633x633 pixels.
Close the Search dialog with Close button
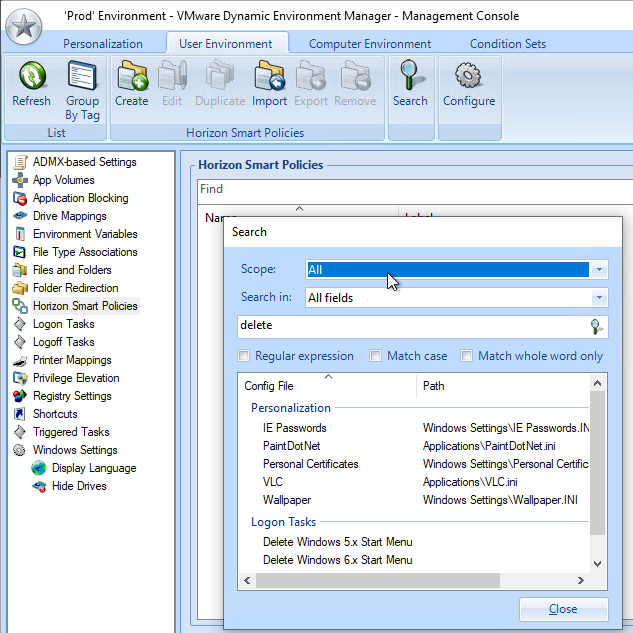tap(563, 609)
